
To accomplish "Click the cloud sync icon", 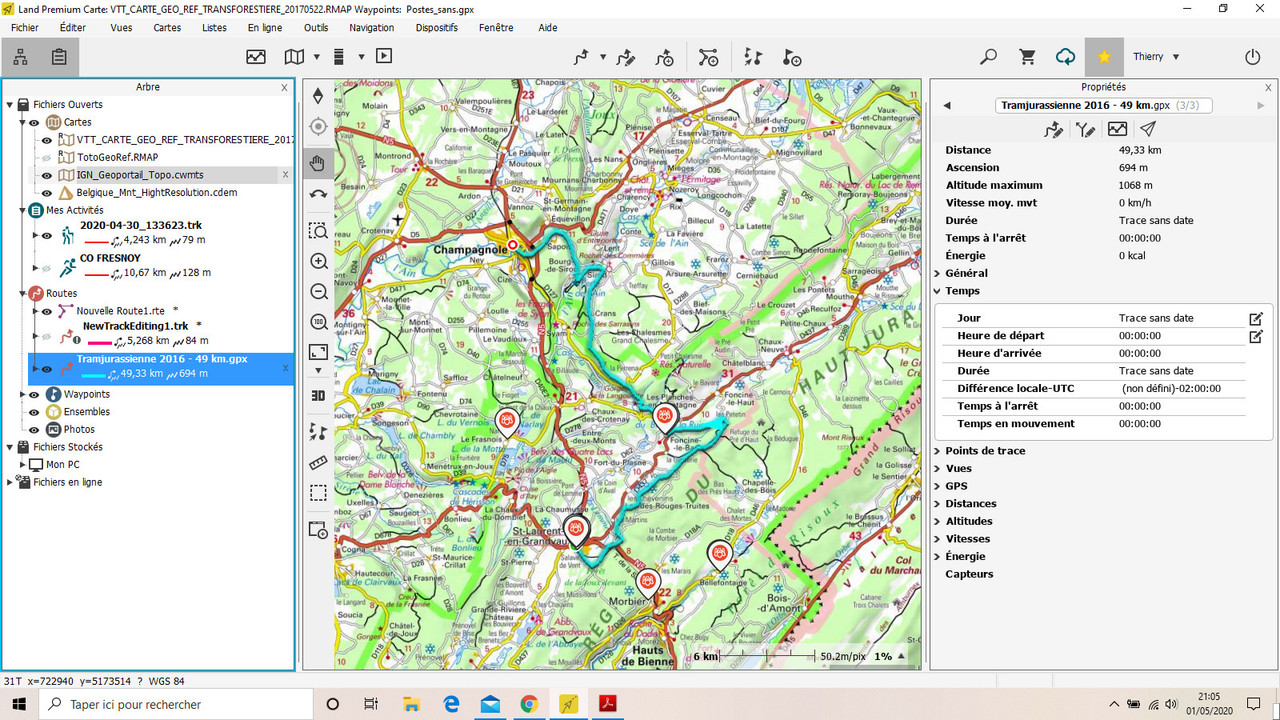I will (x=1065, y=57).
